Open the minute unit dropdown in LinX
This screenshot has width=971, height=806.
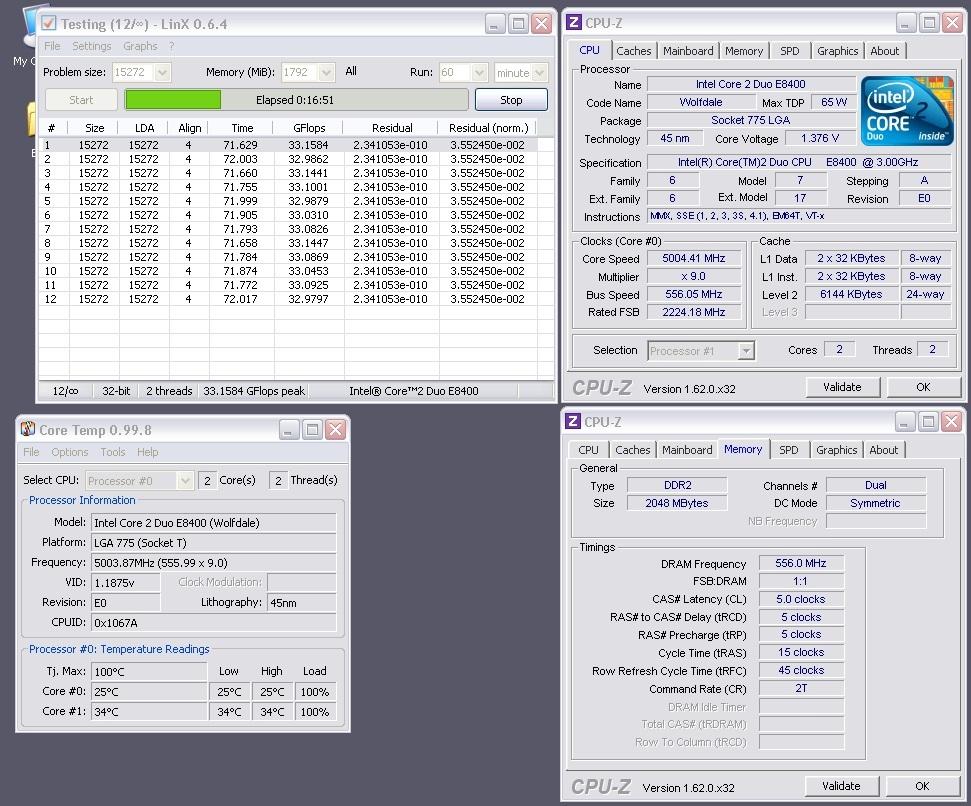tap(539, 72)
